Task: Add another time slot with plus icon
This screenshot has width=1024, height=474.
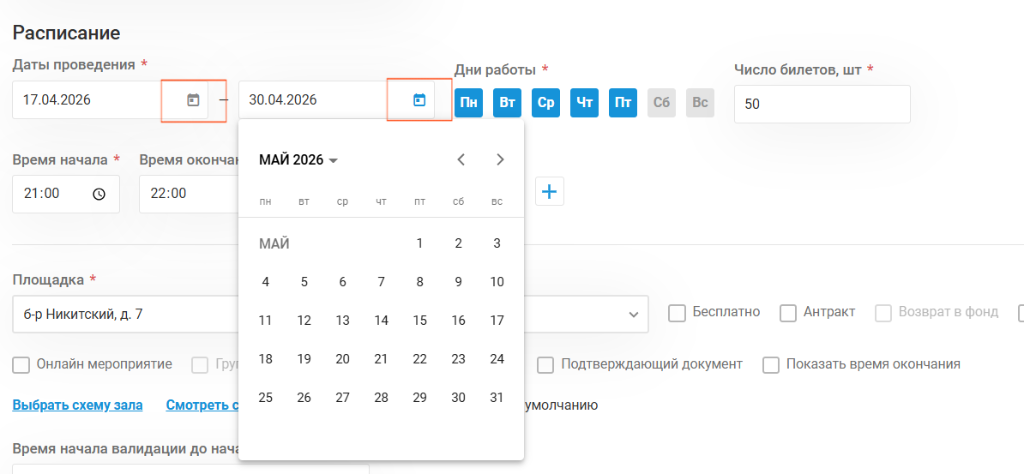Action: pyautogui.click(x=550, y=192)
